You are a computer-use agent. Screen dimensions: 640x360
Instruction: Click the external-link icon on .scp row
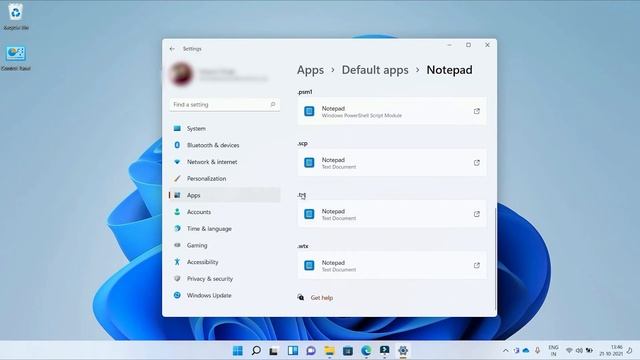click(x=476, y=163)
